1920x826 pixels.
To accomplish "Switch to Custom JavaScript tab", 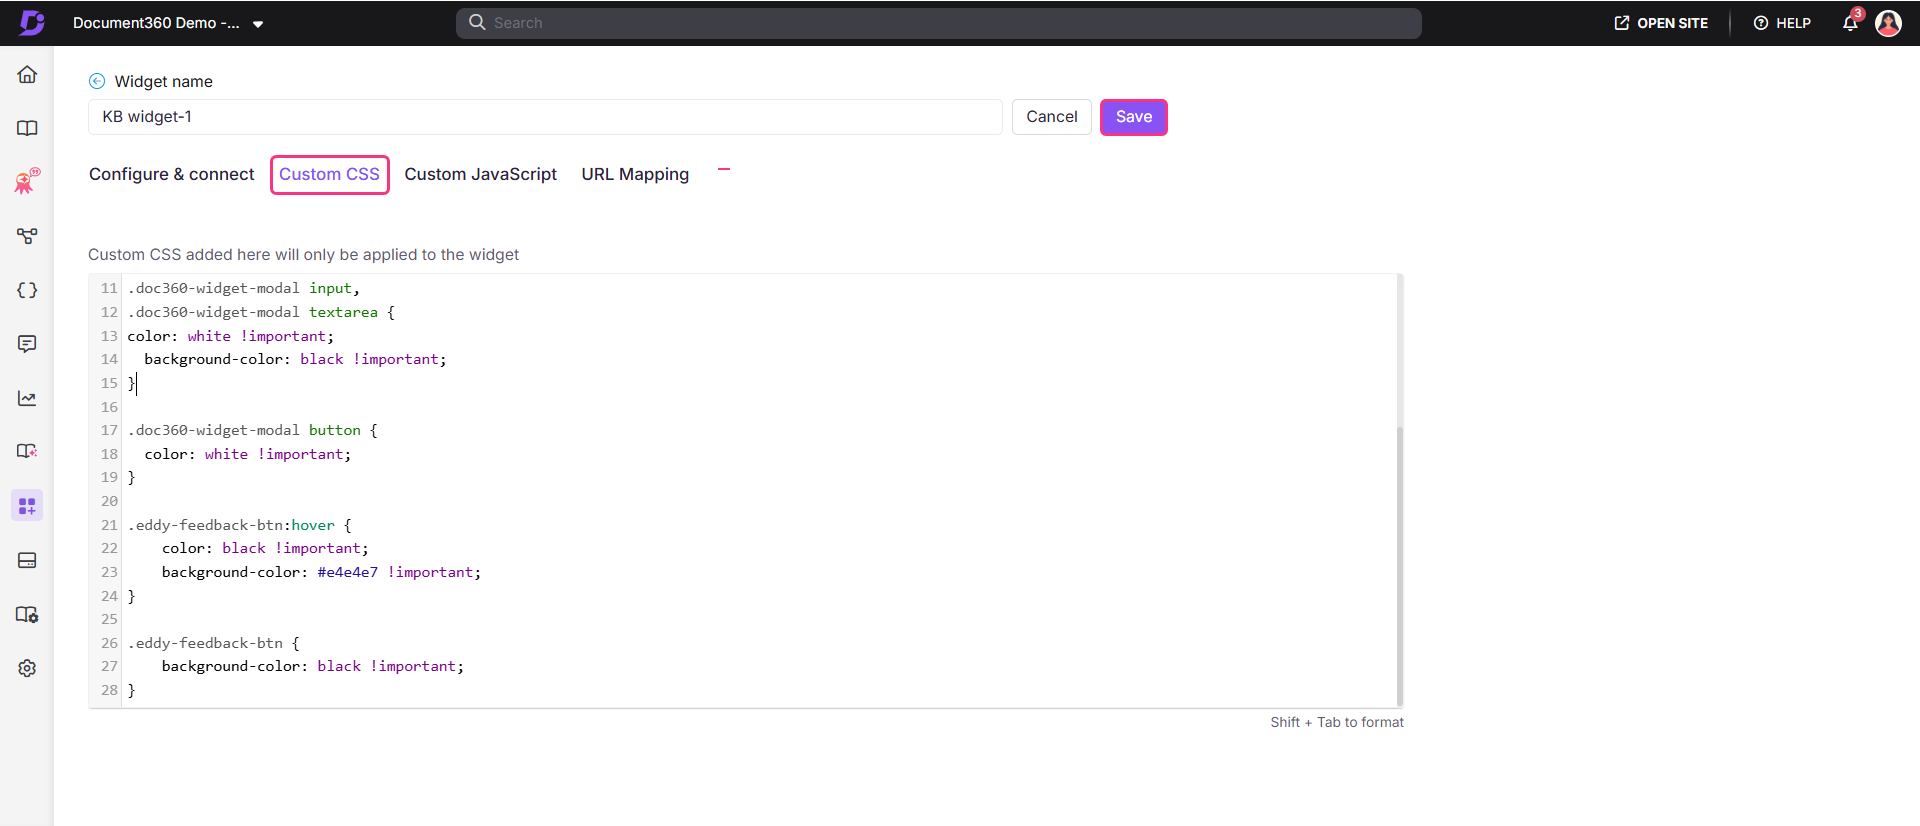I will pos(480,174).
